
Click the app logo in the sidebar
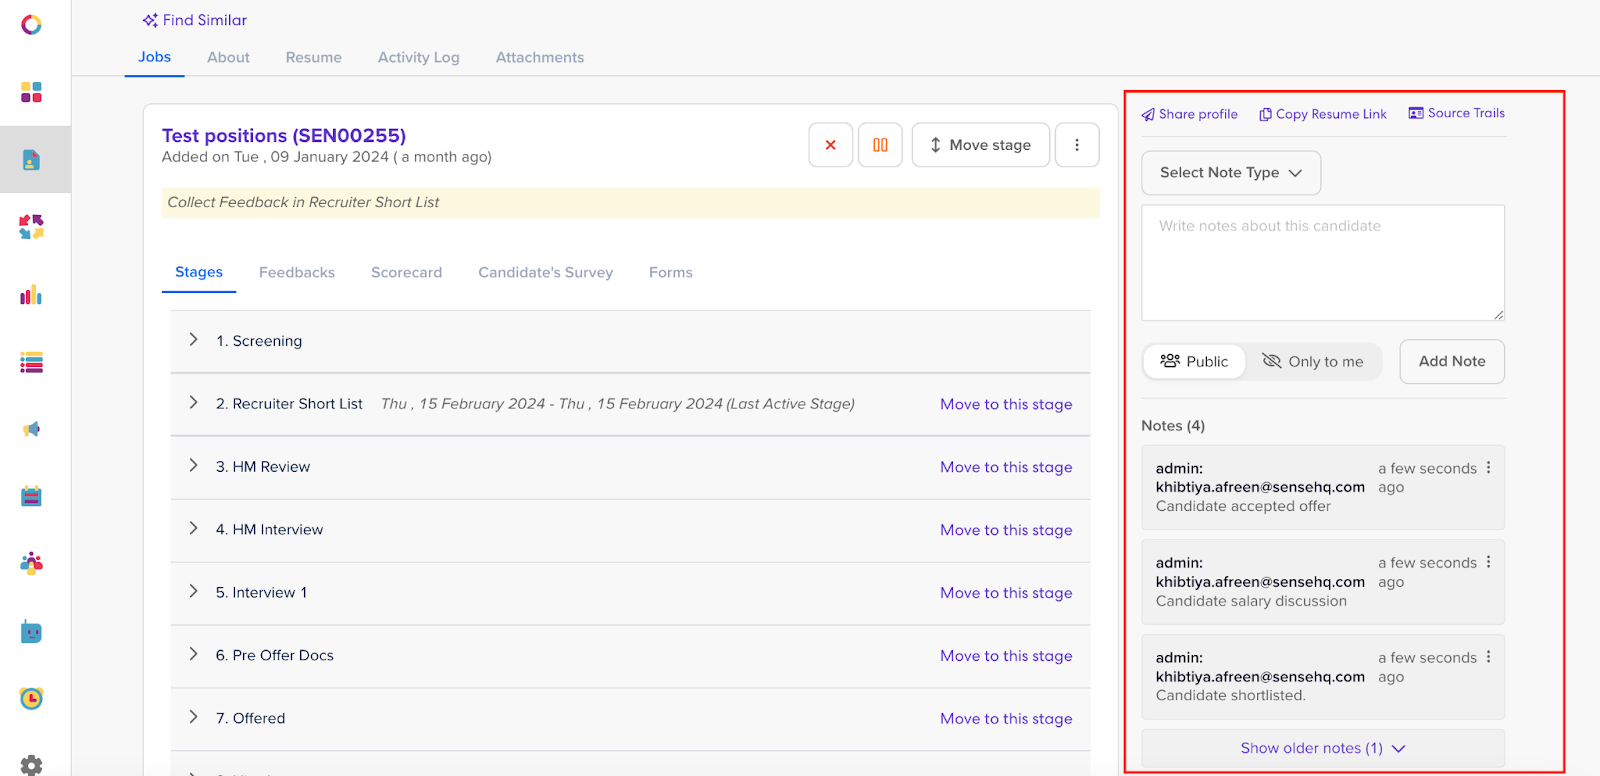(x=31, y=24)
